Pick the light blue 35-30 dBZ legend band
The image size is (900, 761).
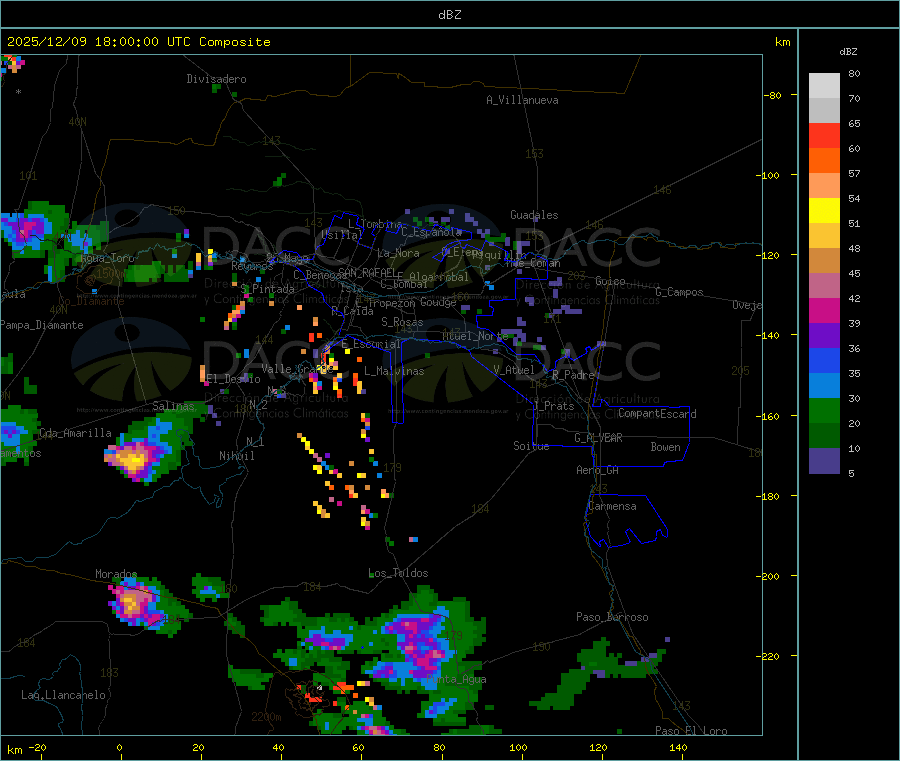(x=824, y=386)
